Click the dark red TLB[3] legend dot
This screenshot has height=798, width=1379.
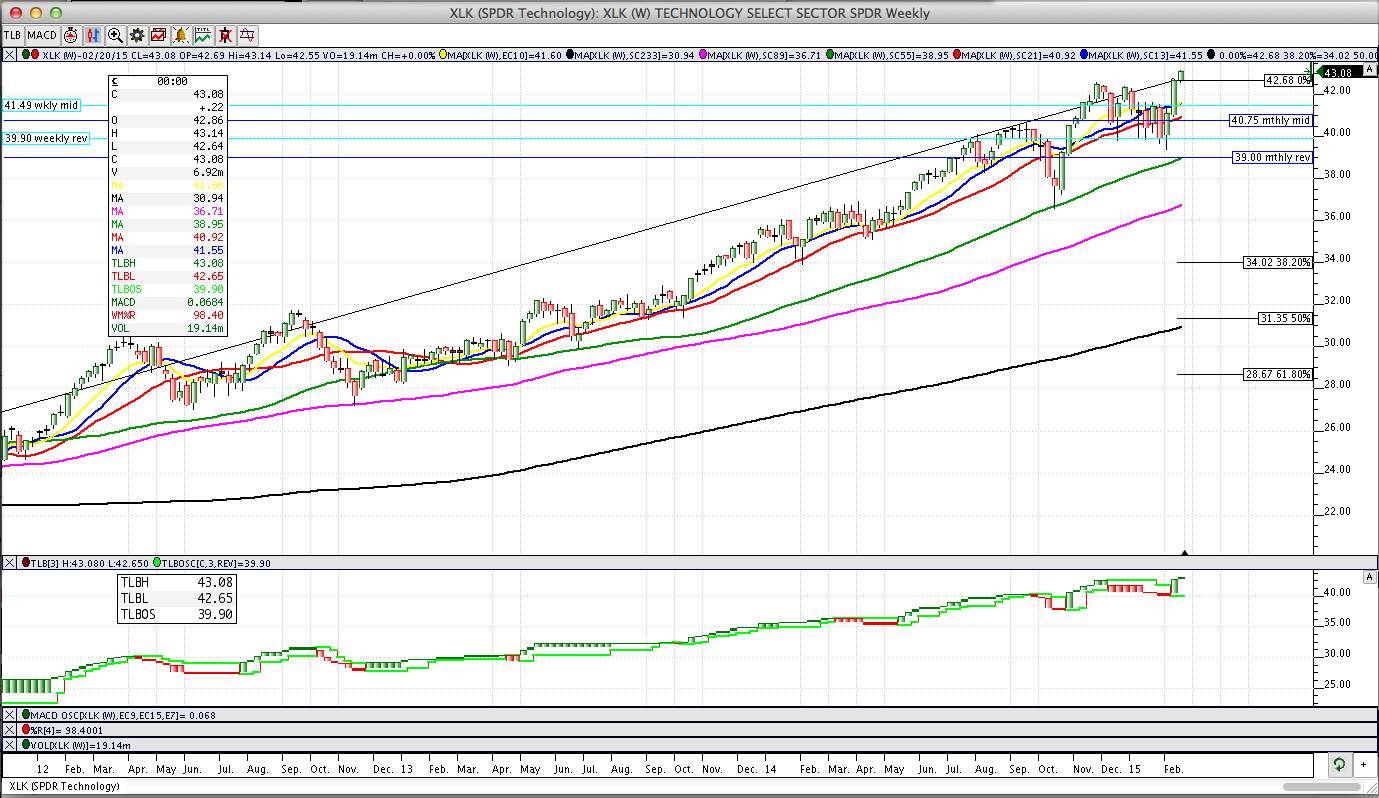tap(26, 563)
